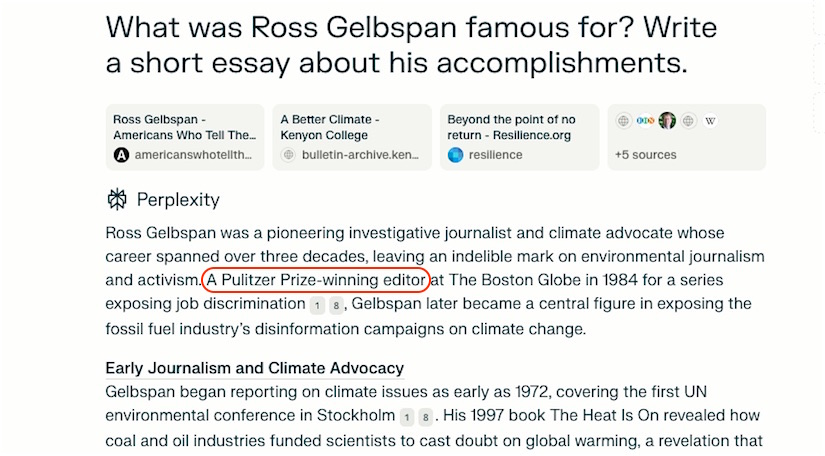The width and height of the screenshot is (825, 456).
Task: Click the Wikipedia W source icon
Action: (711, 121)
